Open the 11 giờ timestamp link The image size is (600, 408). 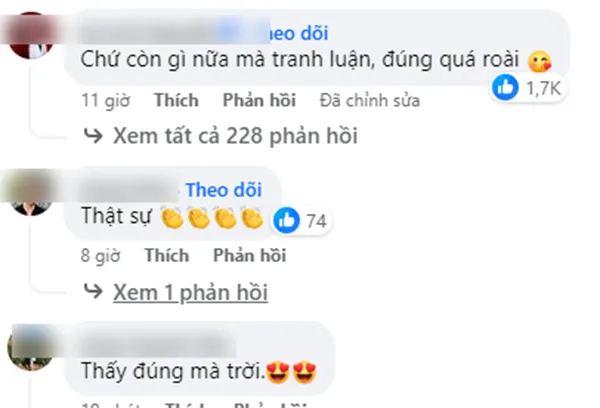click(106, 101)
